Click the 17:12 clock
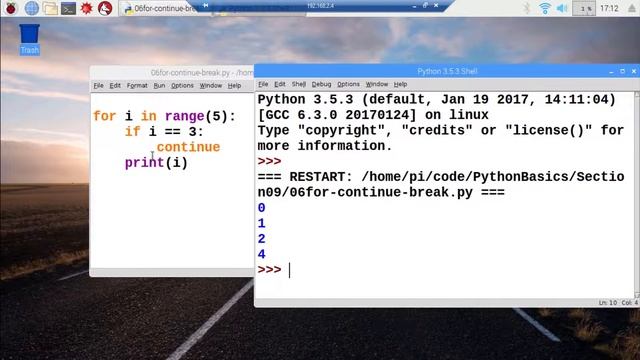 pyautogui.click(x=609, y=8)
